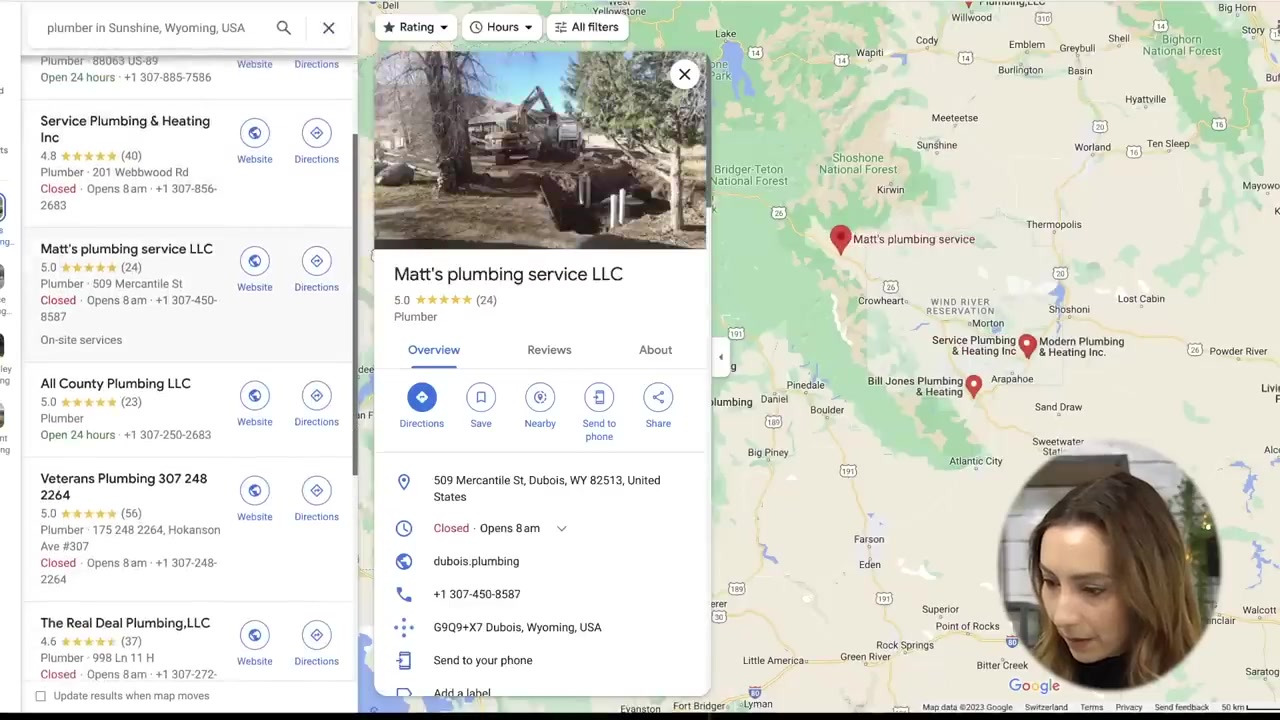This screenshot has height=720, width=1280.
Task: Click the (24) reviews count in details panel
Action: click(x=486, y=300)
